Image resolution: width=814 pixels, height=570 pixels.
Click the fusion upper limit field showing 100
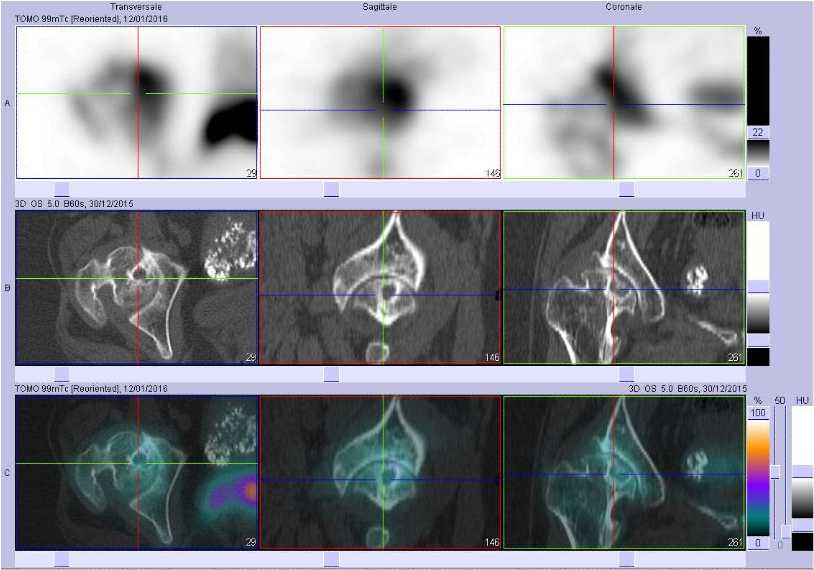pos(758,413)
